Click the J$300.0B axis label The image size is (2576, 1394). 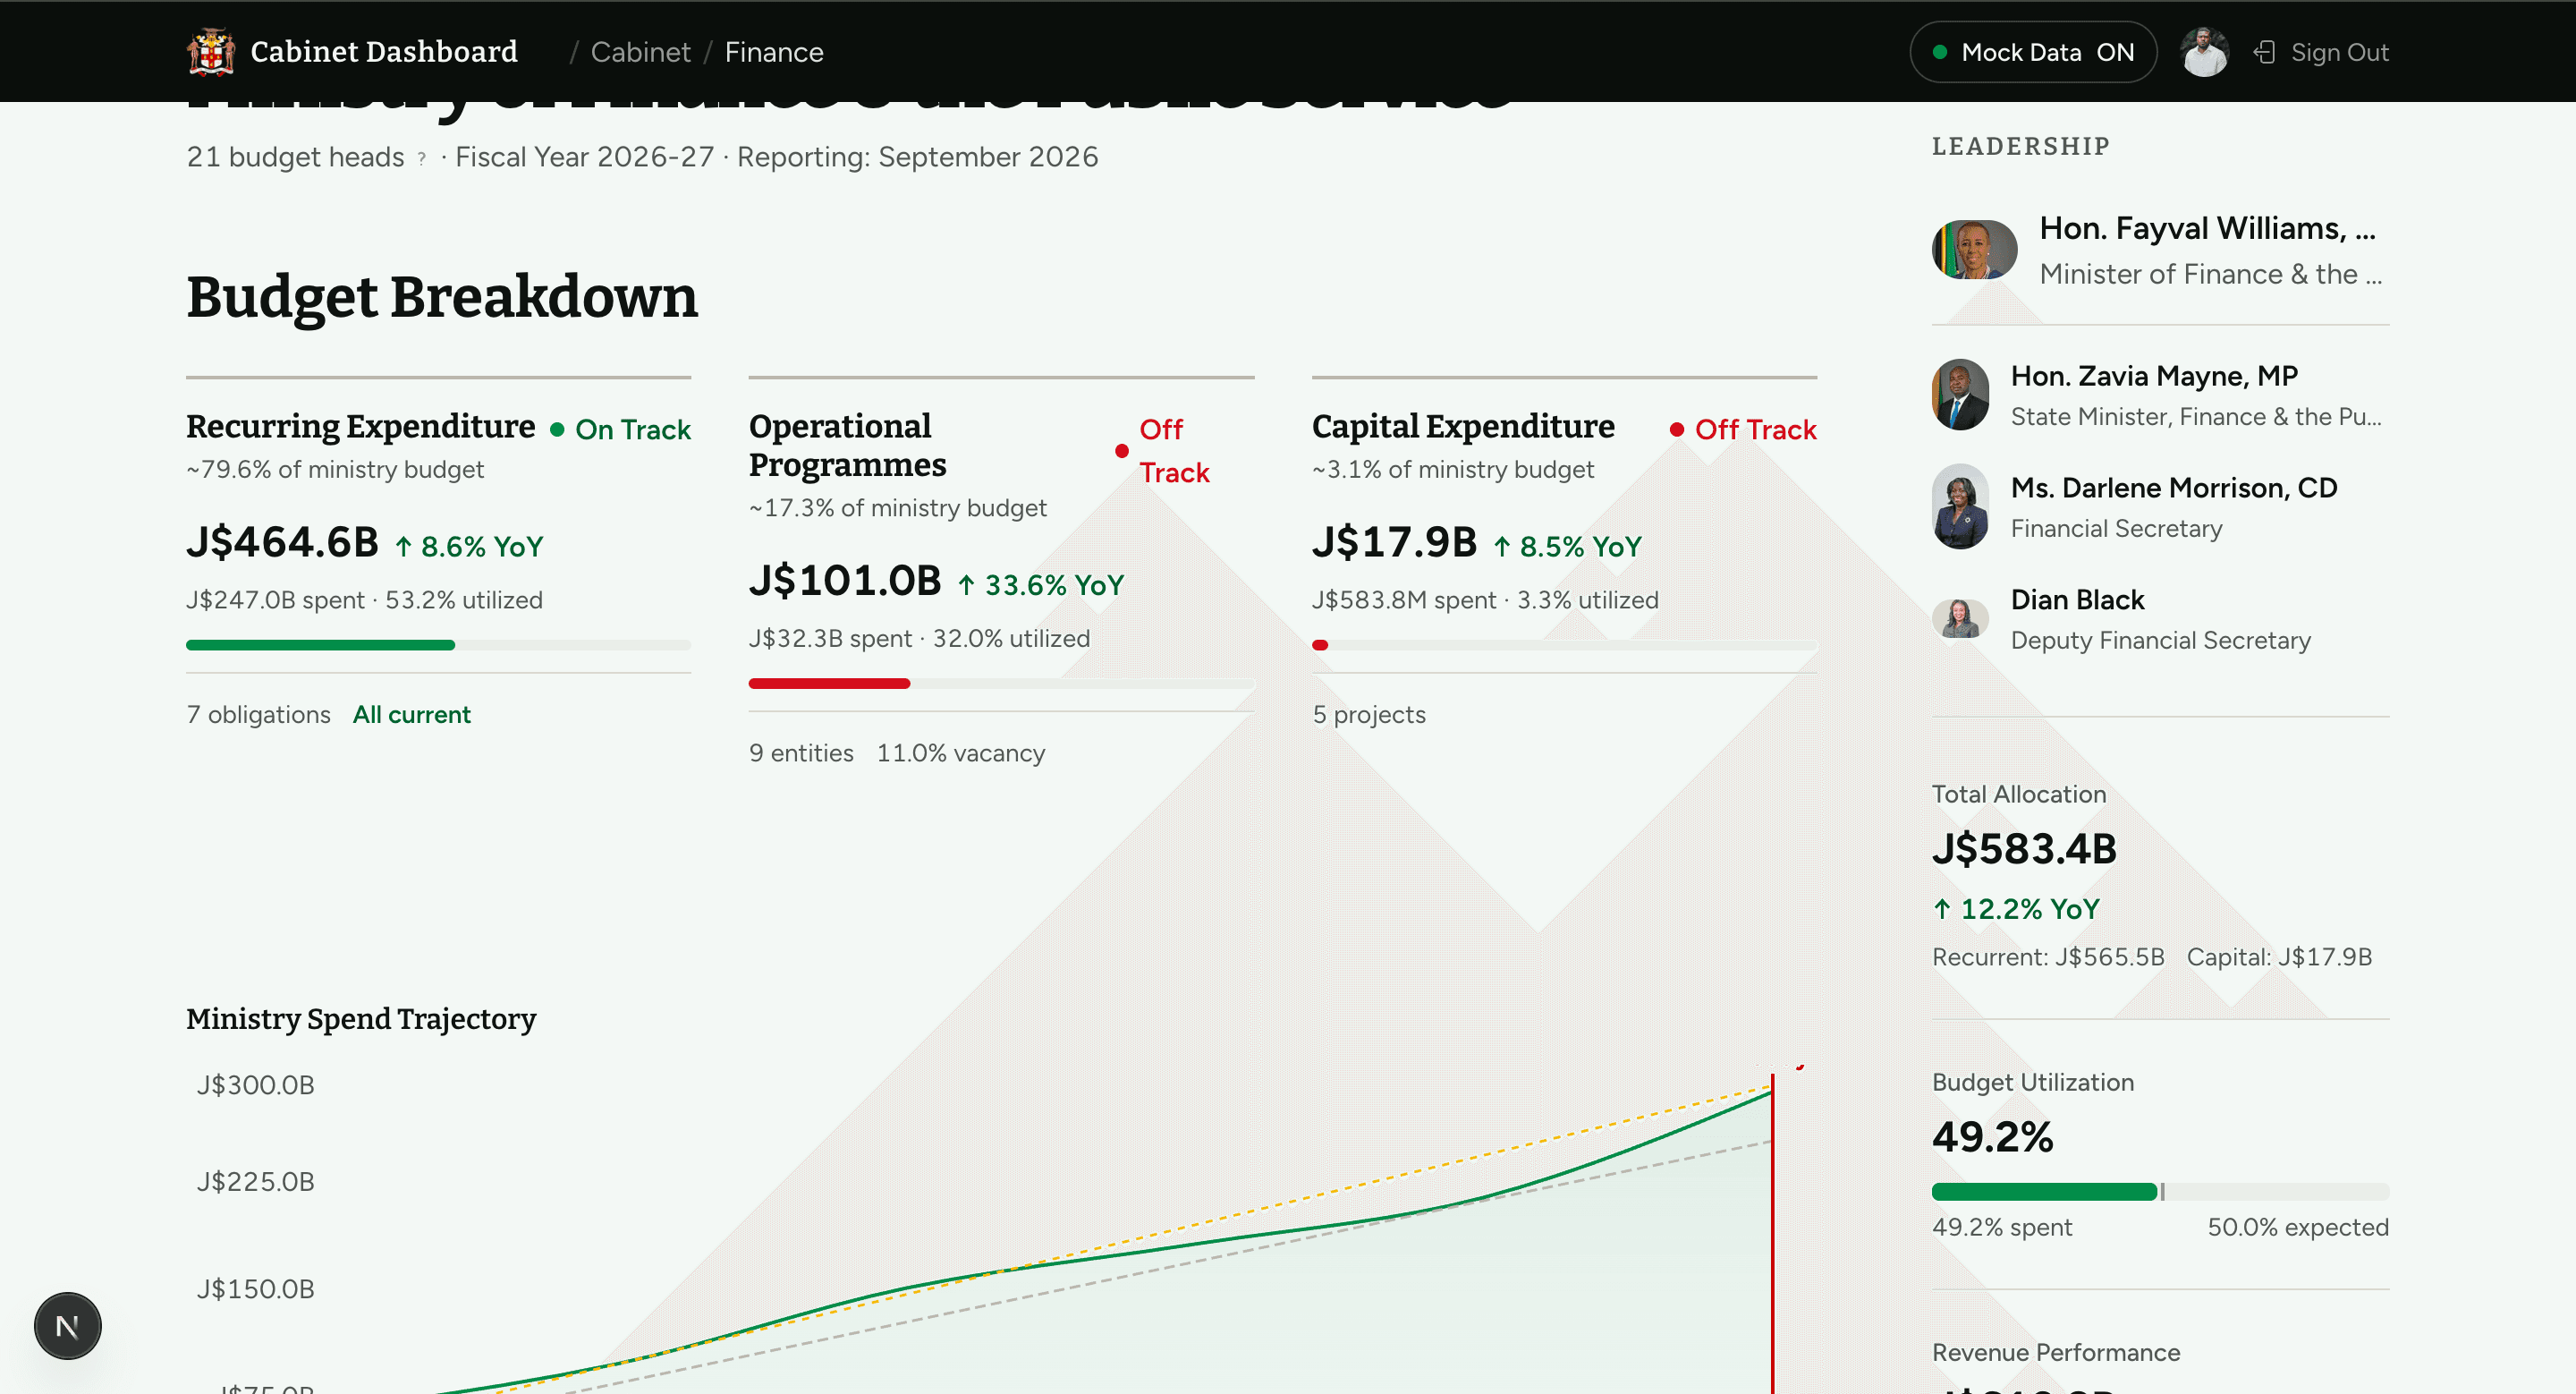click(256, 1085)
